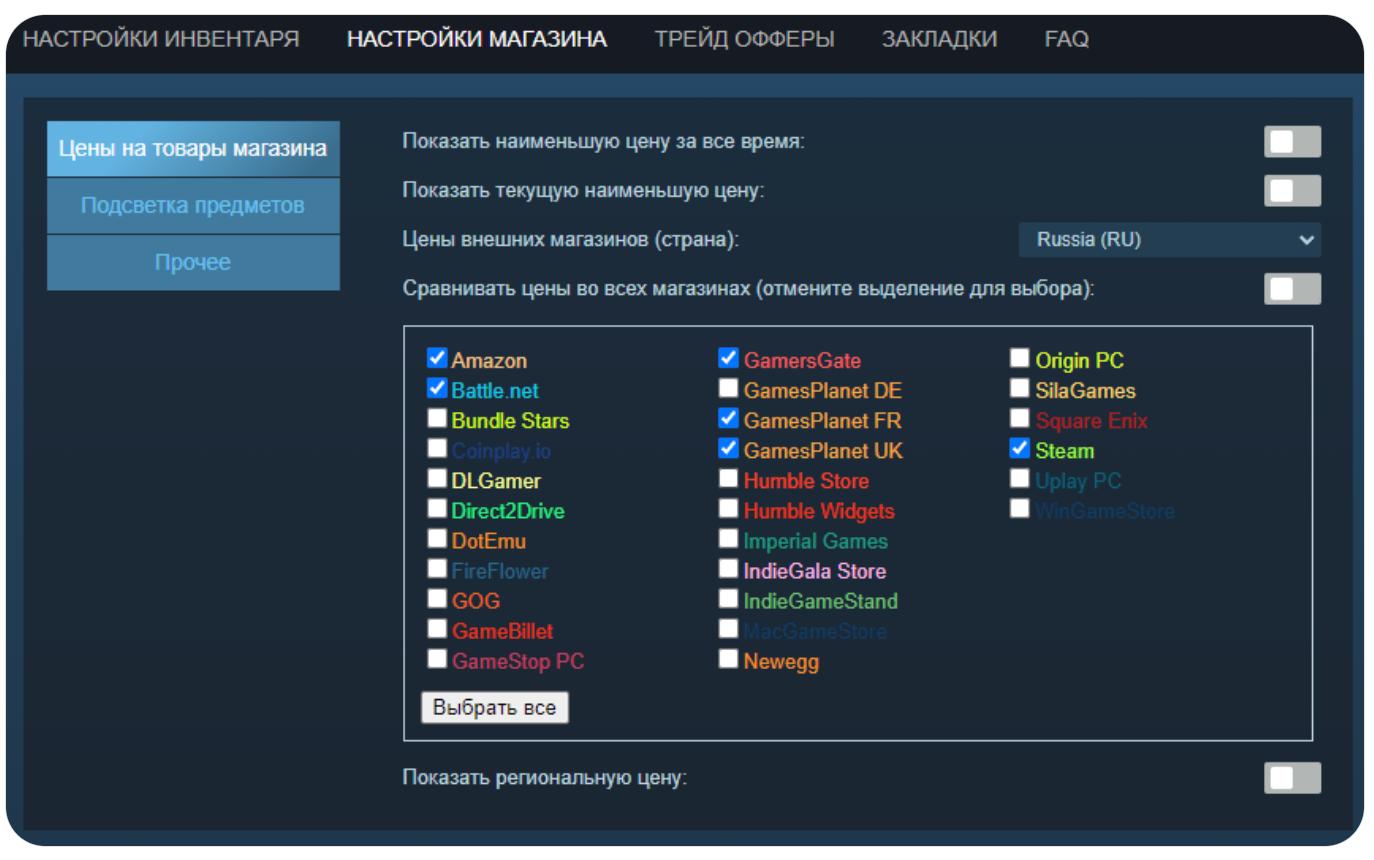Enable the IndieGala Store checkbox
The height and width of the screenshot is (860, 1374).
[x=729, y=568]
